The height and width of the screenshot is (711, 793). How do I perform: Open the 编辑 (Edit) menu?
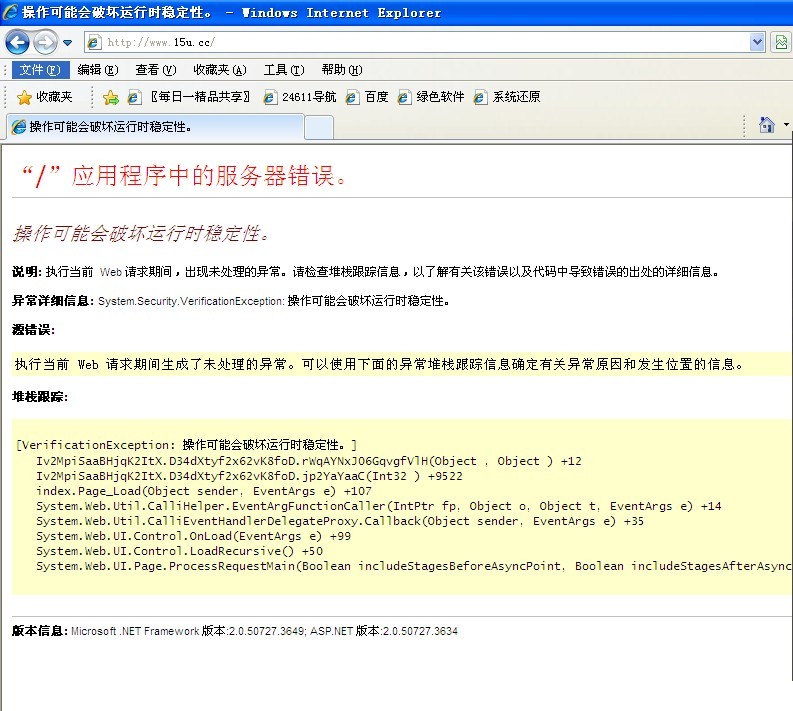[x=97, y=70]
